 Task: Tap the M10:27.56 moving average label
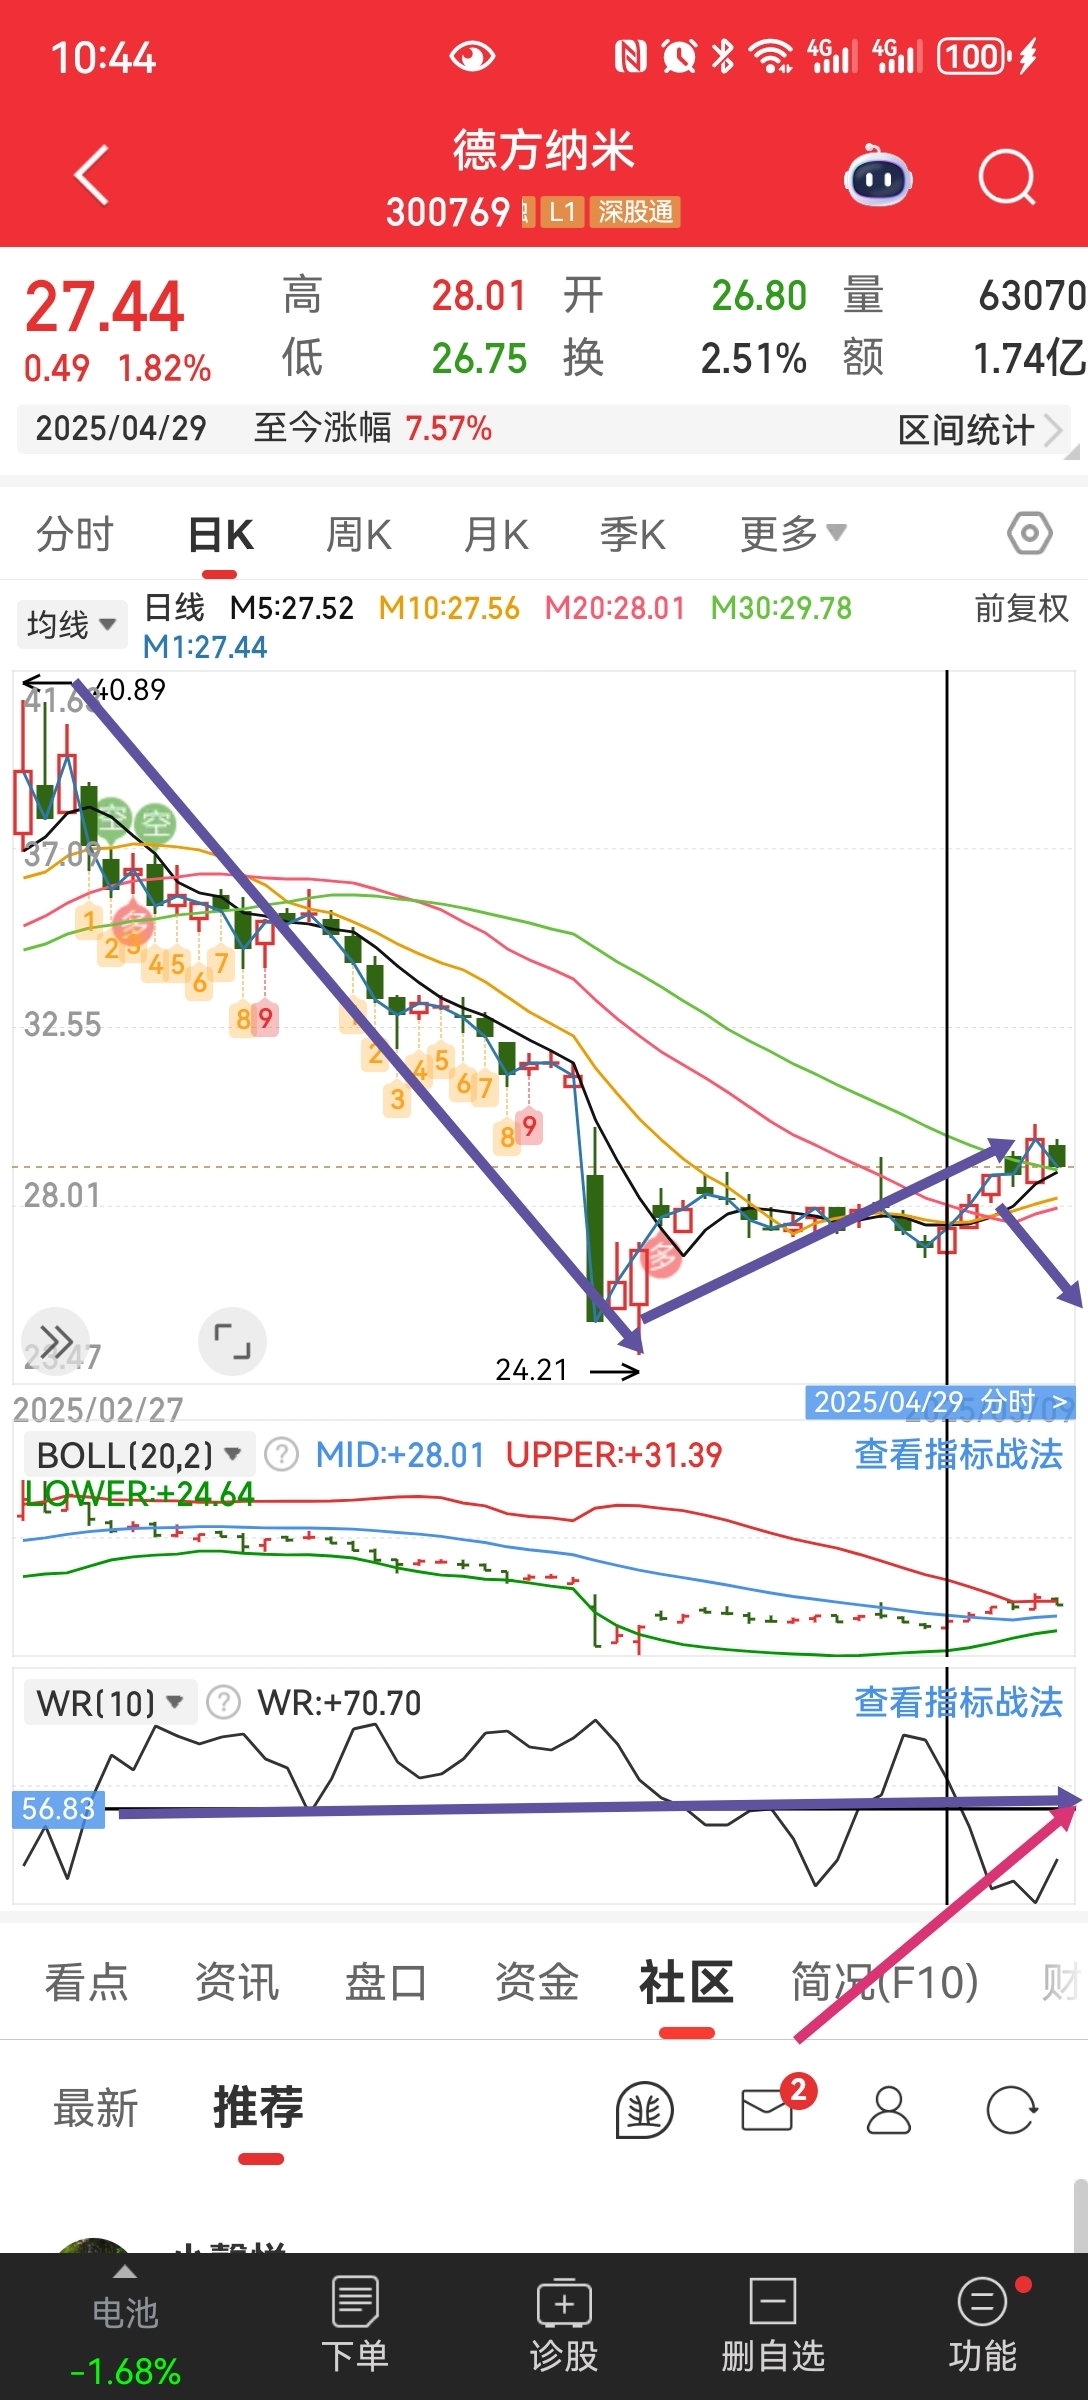[449, 608]
